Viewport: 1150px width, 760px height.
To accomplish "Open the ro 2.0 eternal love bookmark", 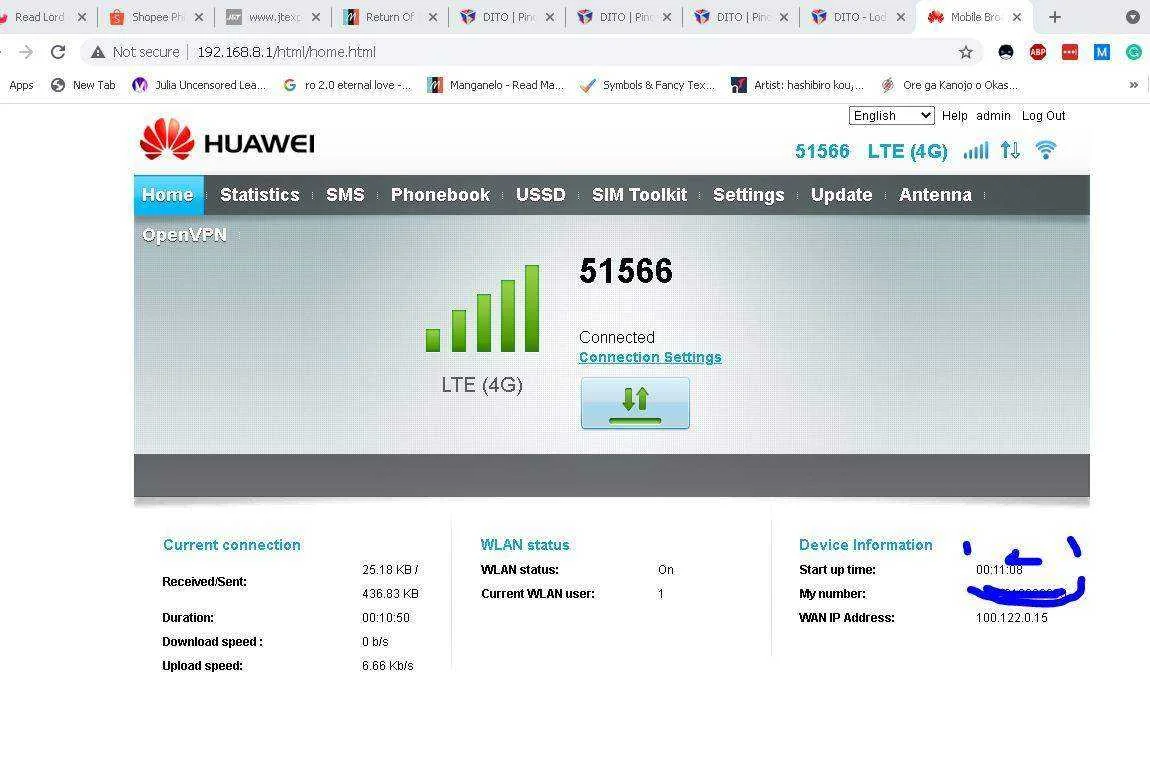I will [x=347, y=85].
